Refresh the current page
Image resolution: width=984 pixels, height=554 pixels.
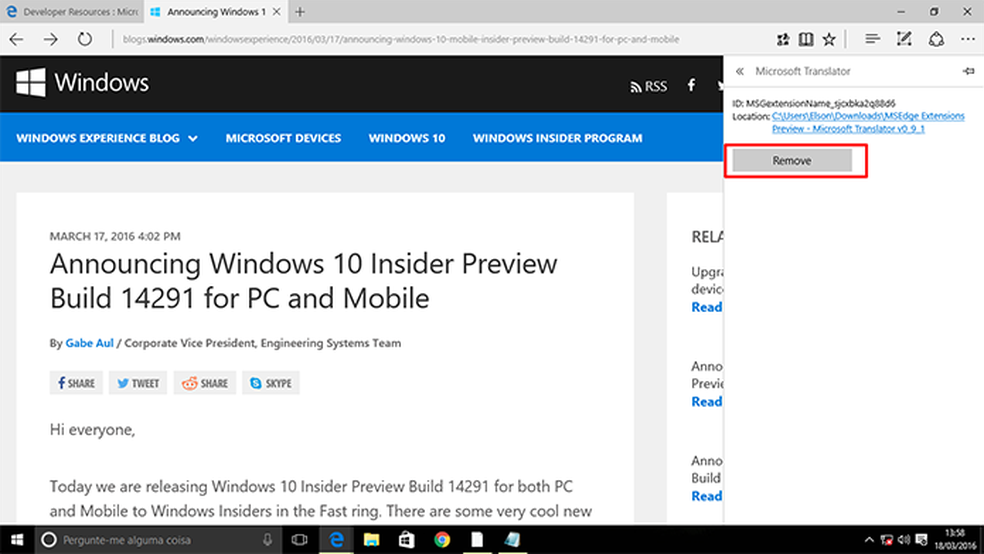click(x=85, y=40)
